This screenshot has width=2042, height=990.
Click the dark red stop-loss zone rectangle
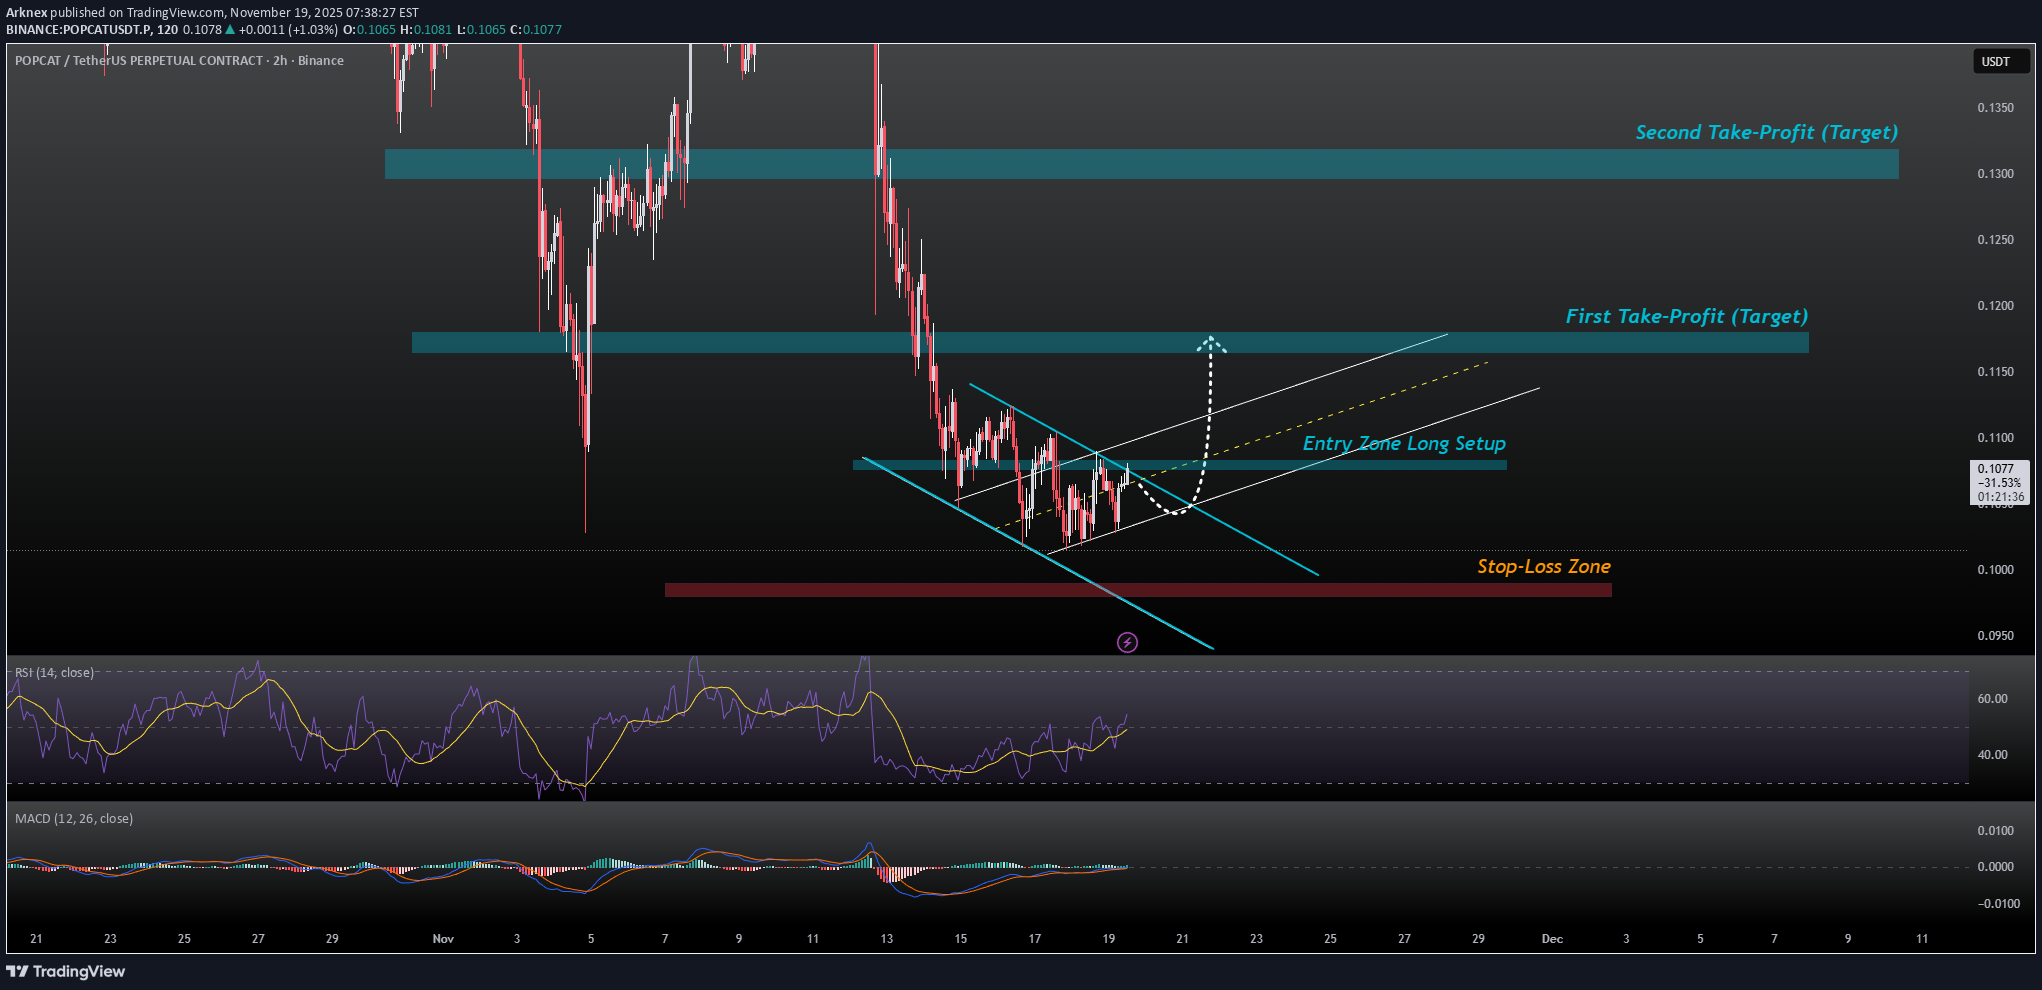pyautogui.click(x=1138, y=590)
